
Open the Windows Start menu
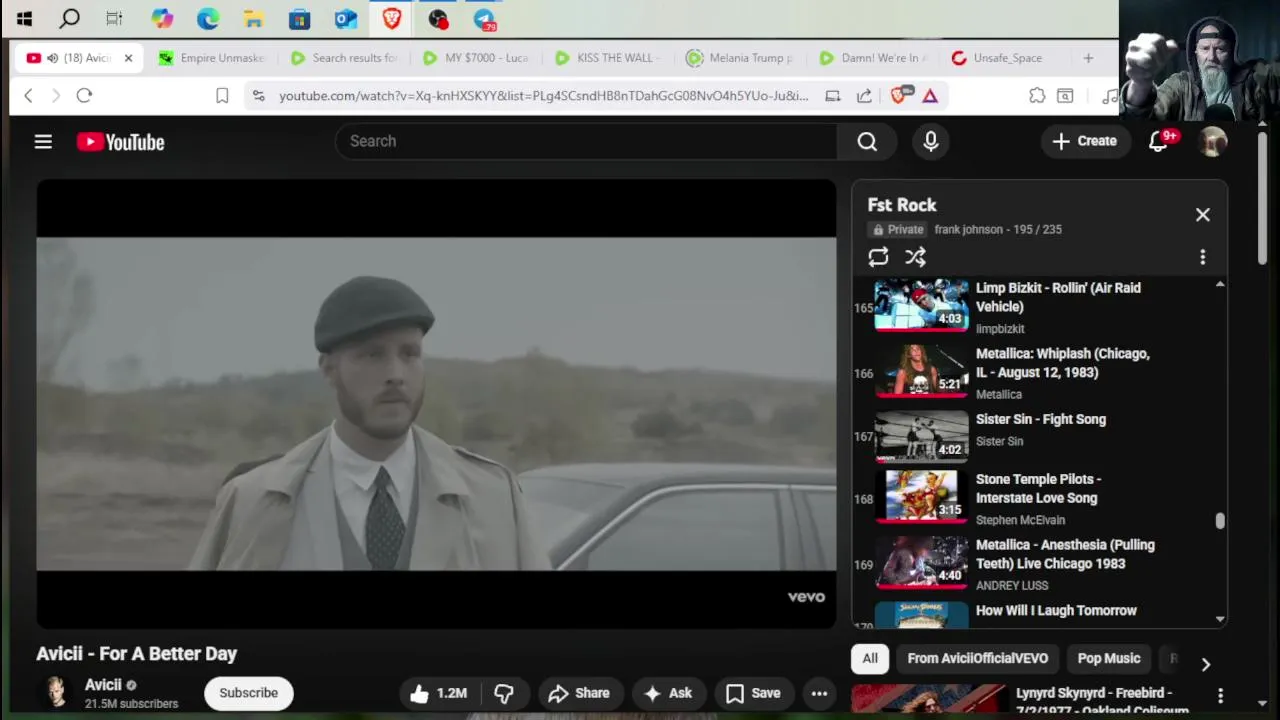[24, 18]
